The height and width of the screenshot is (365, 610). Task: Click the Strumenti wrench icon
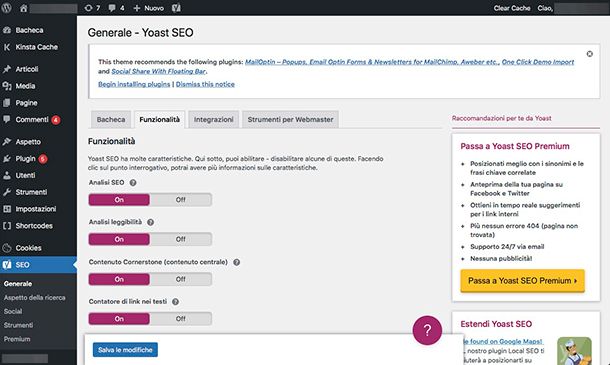point(7,192)
